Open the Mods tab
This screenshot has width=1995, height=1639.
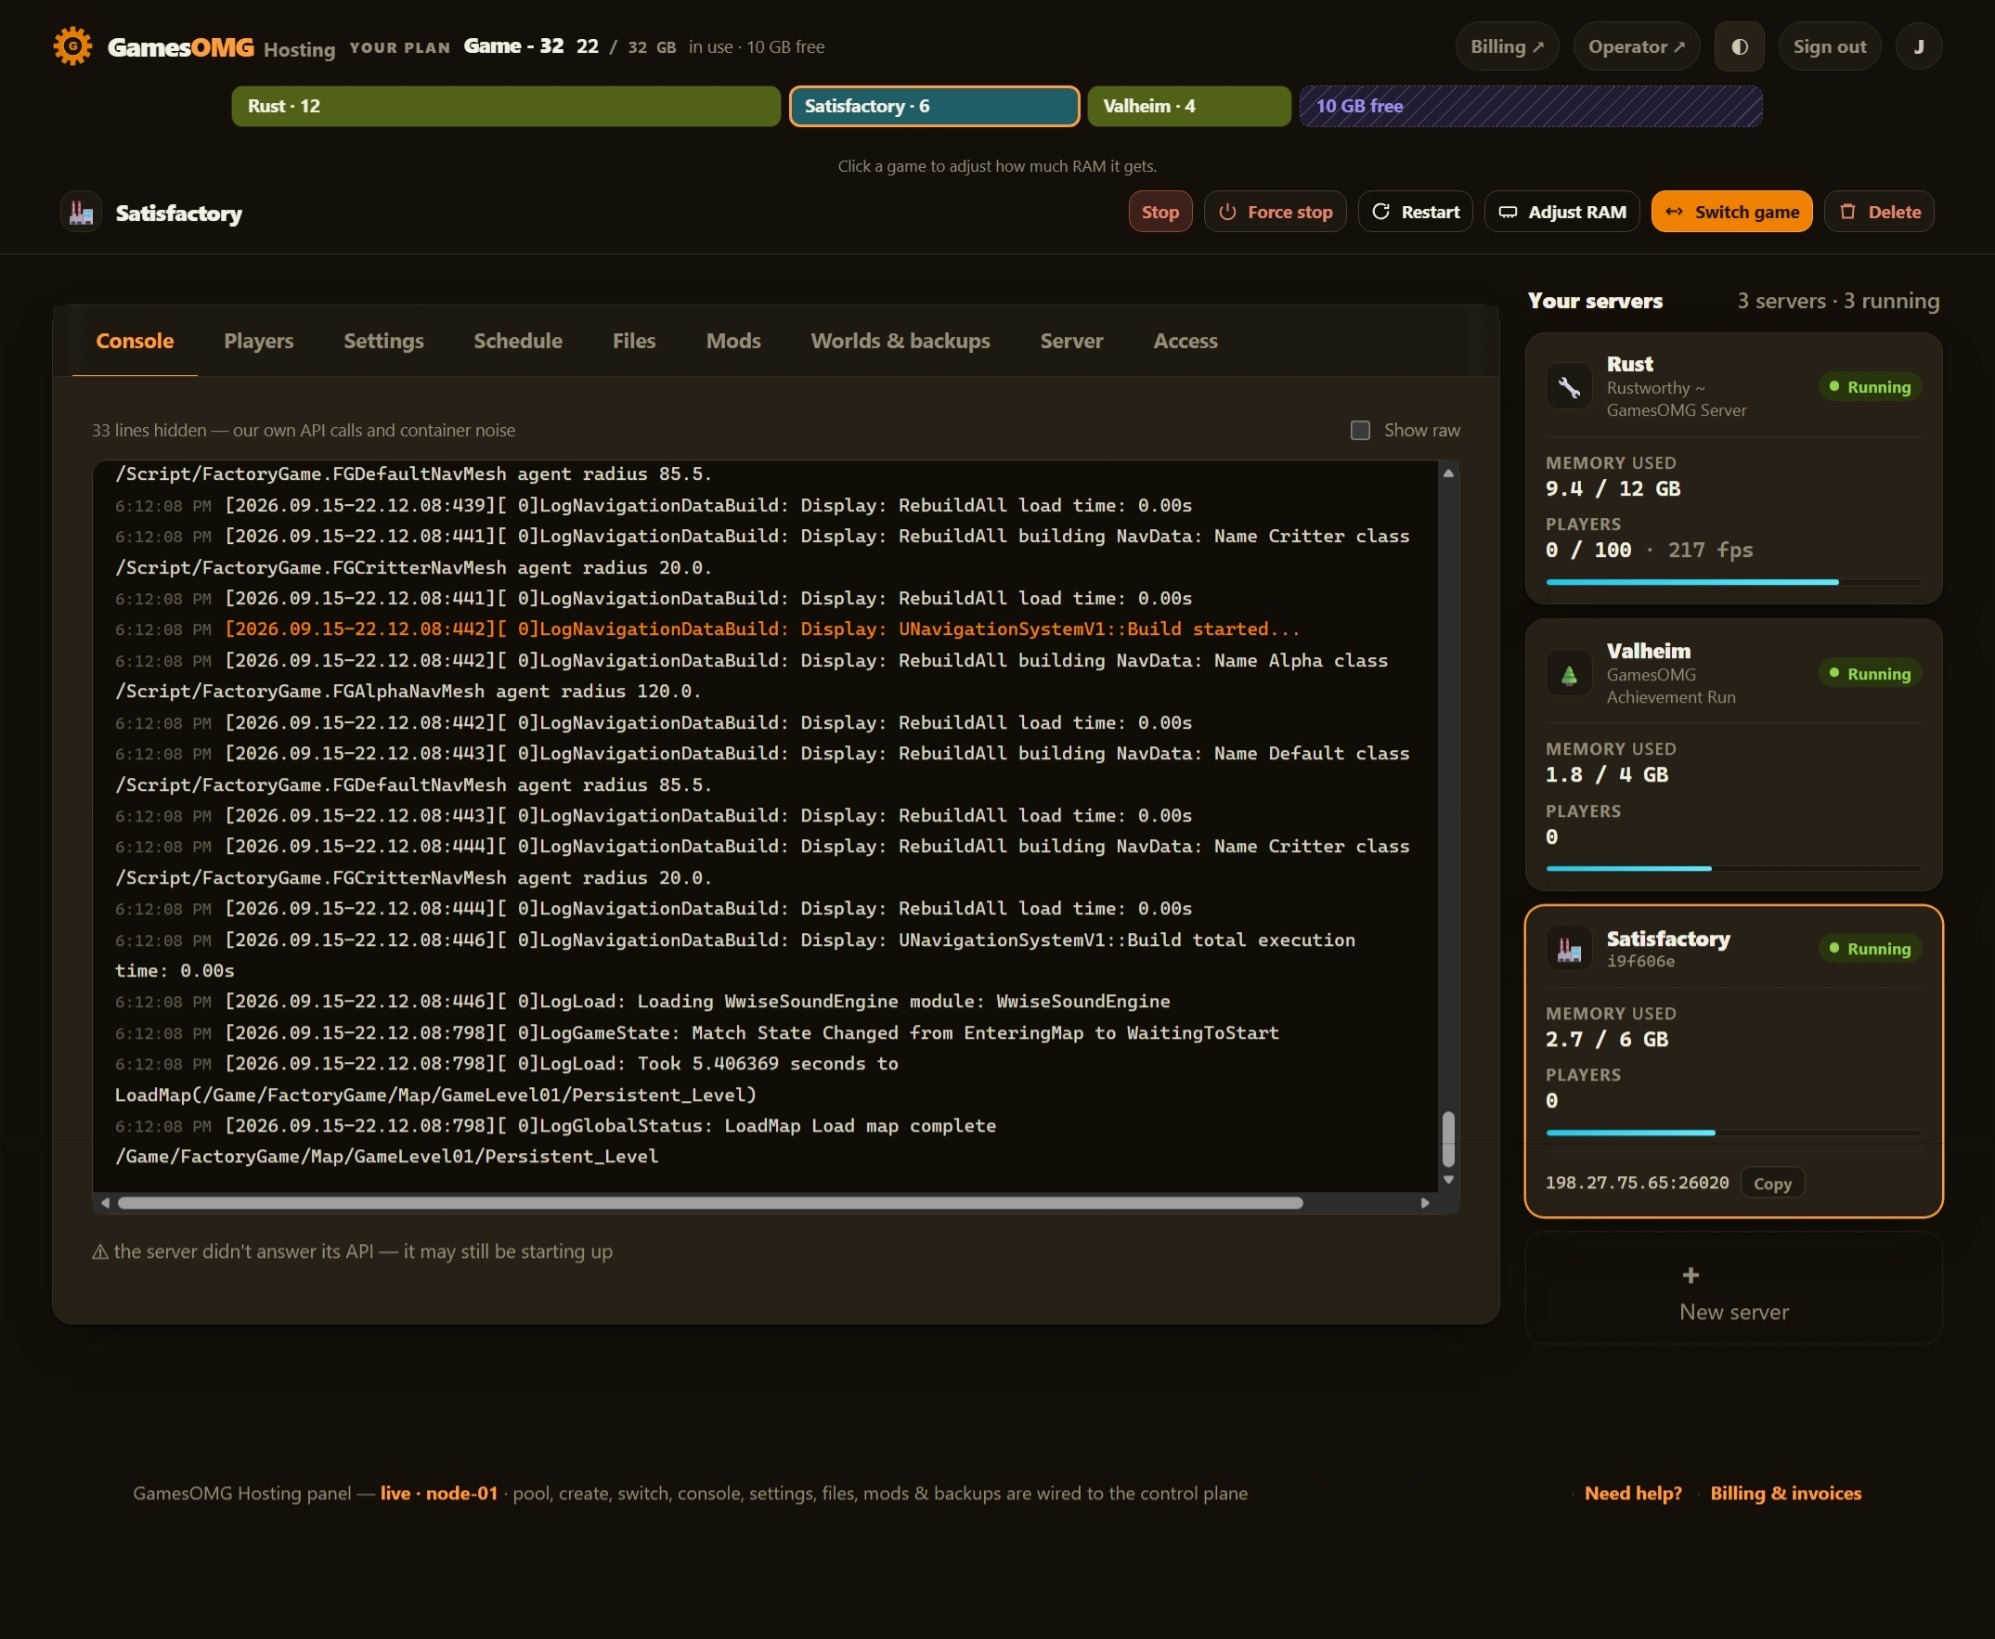pos(733,341)
